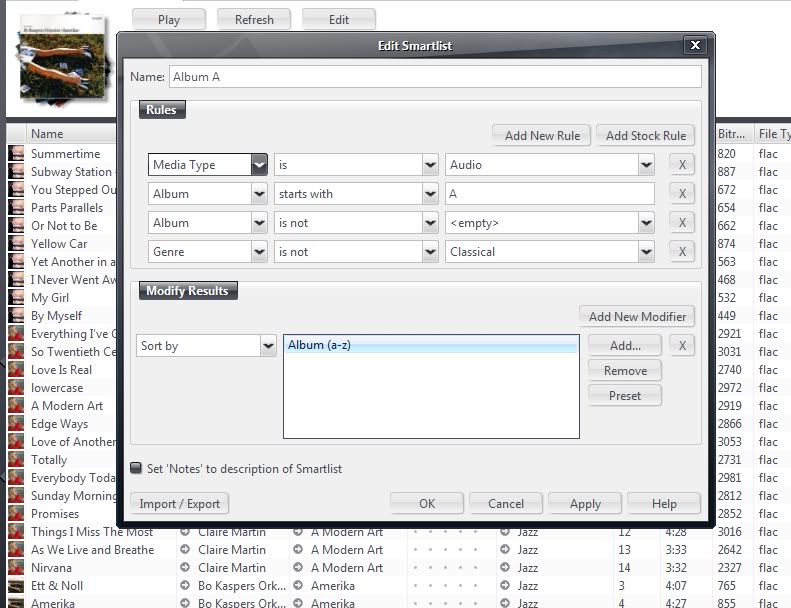Screen dimensions: 791x608
Task: Remove the Album starts with rule
Action: tap(682, 194)
